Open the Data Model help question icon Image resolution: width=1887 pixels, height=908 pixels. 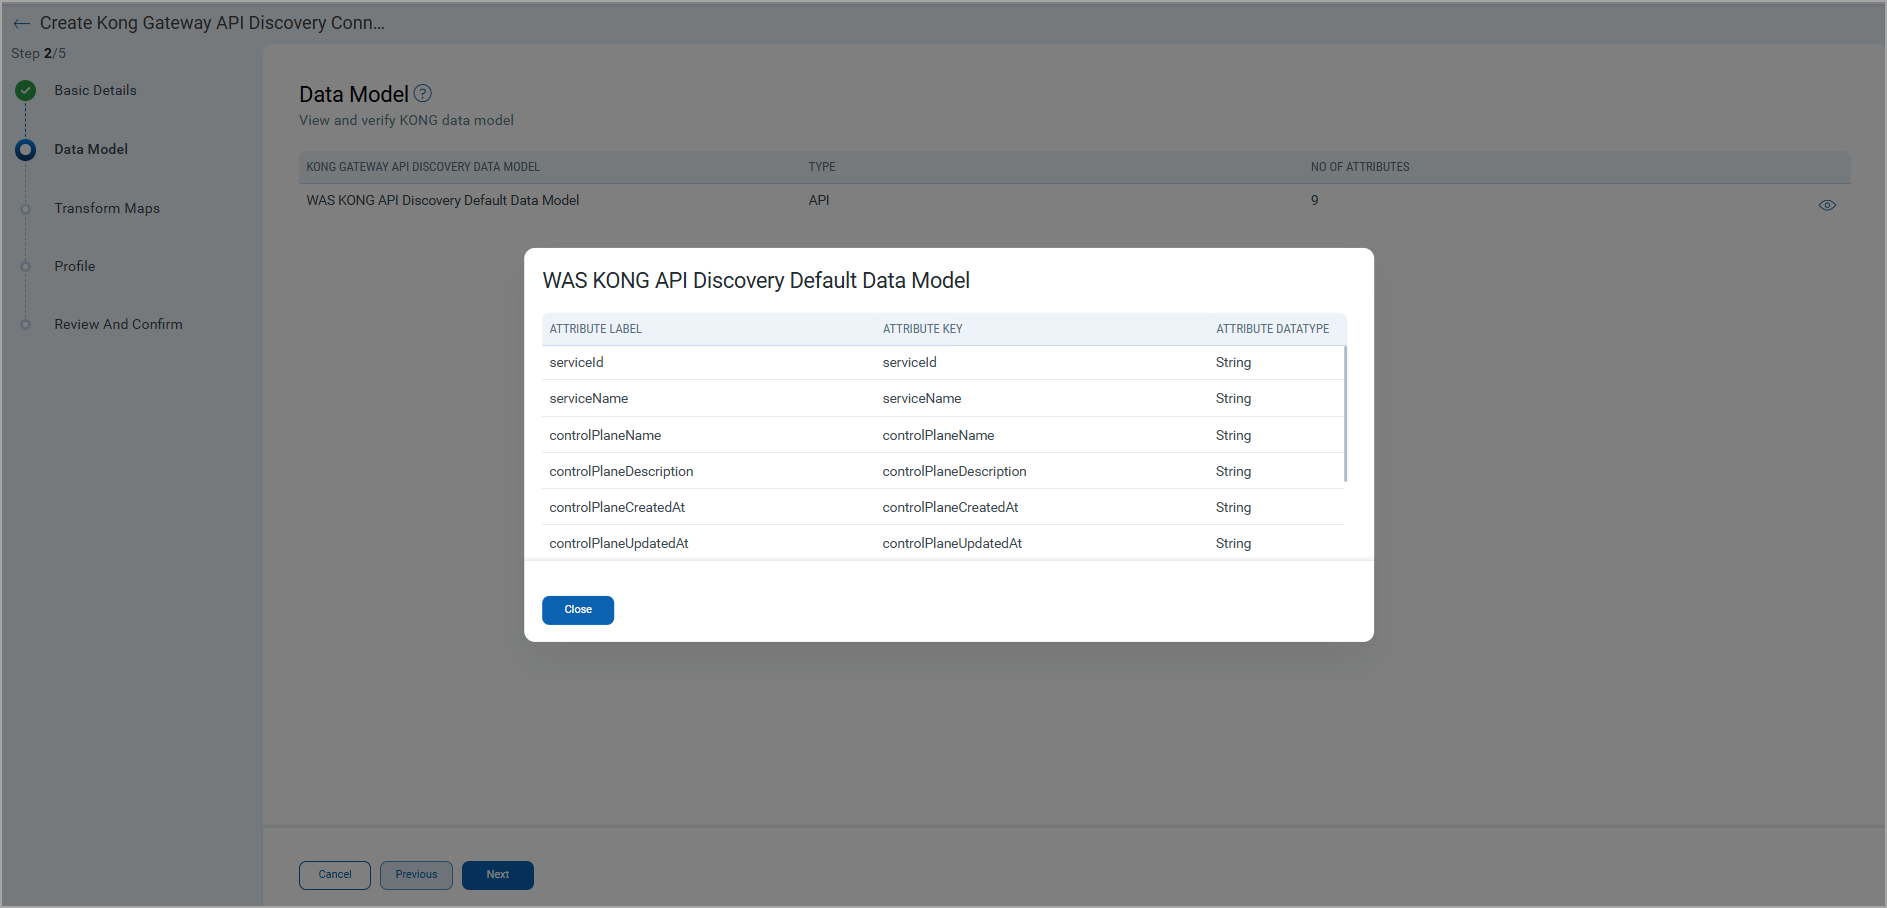pos(423,93)
